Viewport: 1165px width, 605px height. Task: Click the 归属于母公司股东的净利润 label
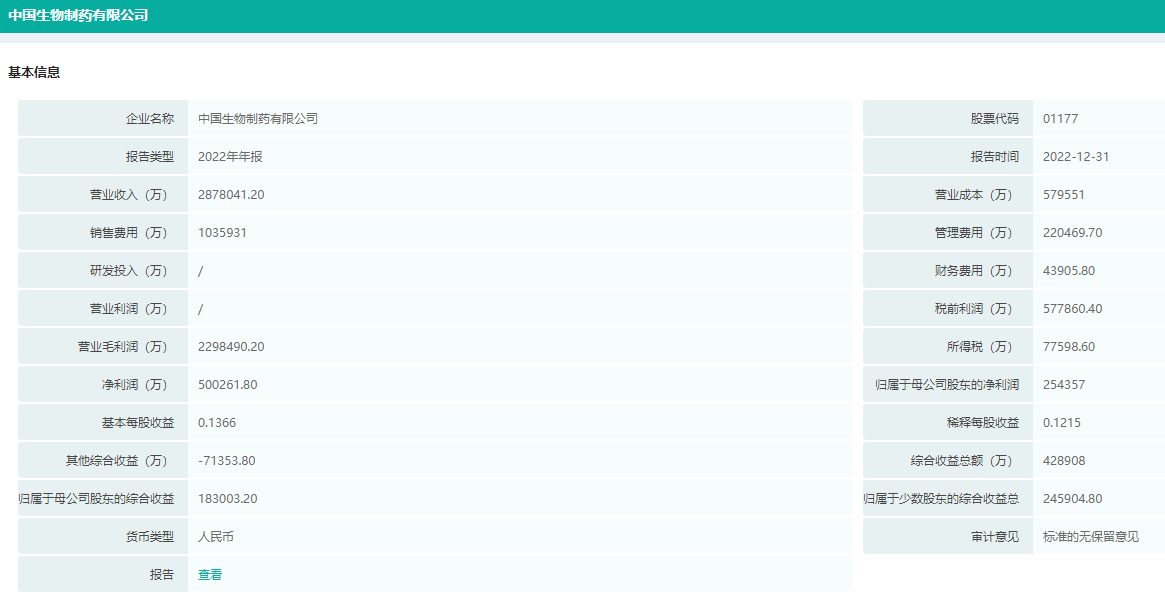947,384
